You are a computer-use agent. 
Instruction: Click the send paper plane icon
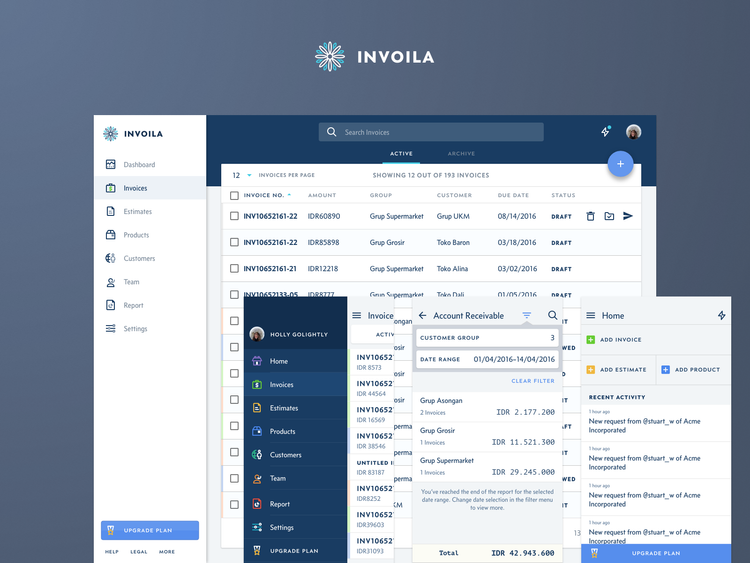pyautogui.click(x=628, y=216)
